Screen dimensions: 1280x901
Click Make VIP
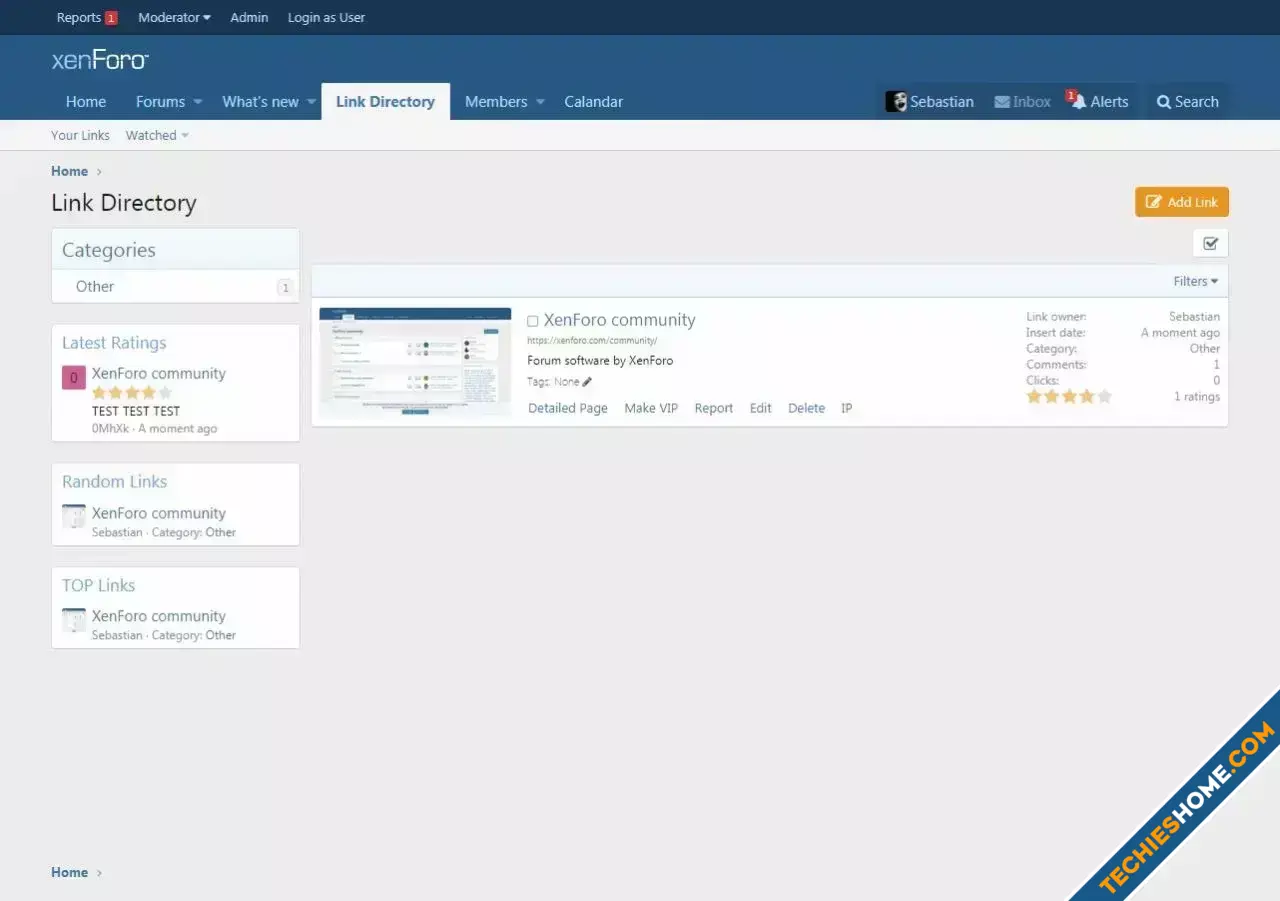click(651, 408)
